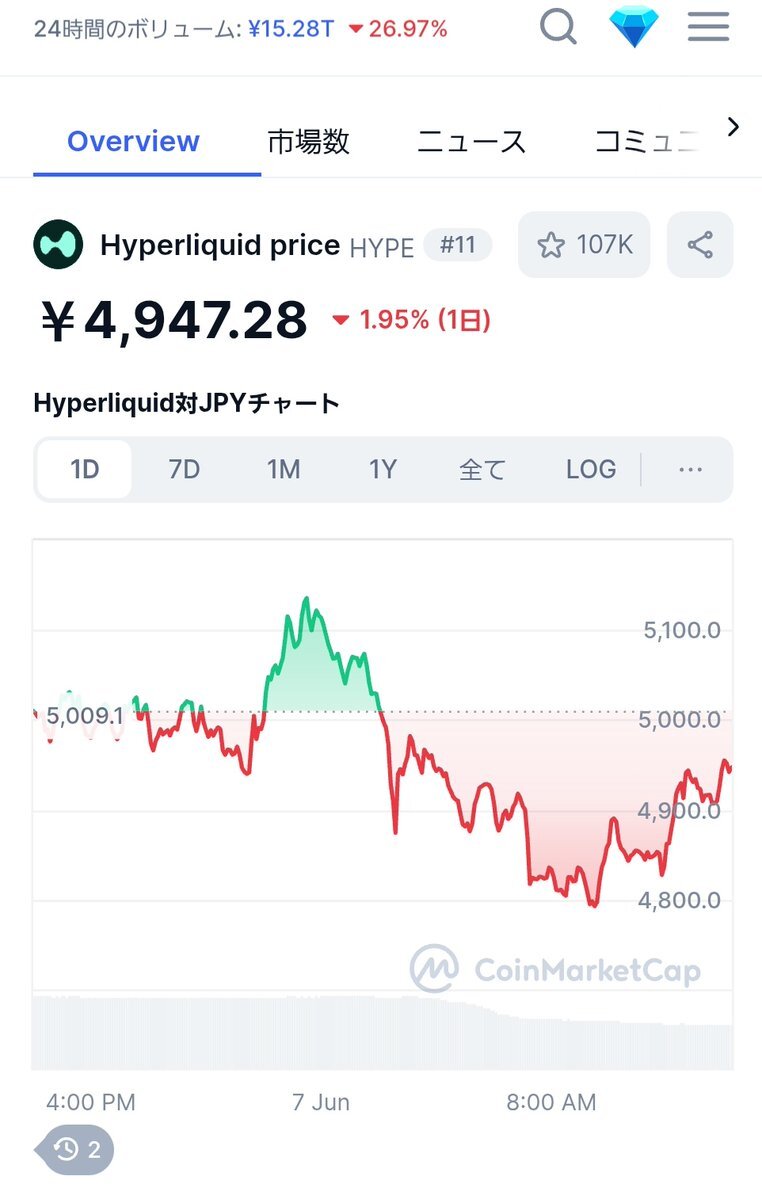Click the #11 rank badge
Image resolution: width=762 pixels, height=1199 pixels.
click(x=458, y=245)
